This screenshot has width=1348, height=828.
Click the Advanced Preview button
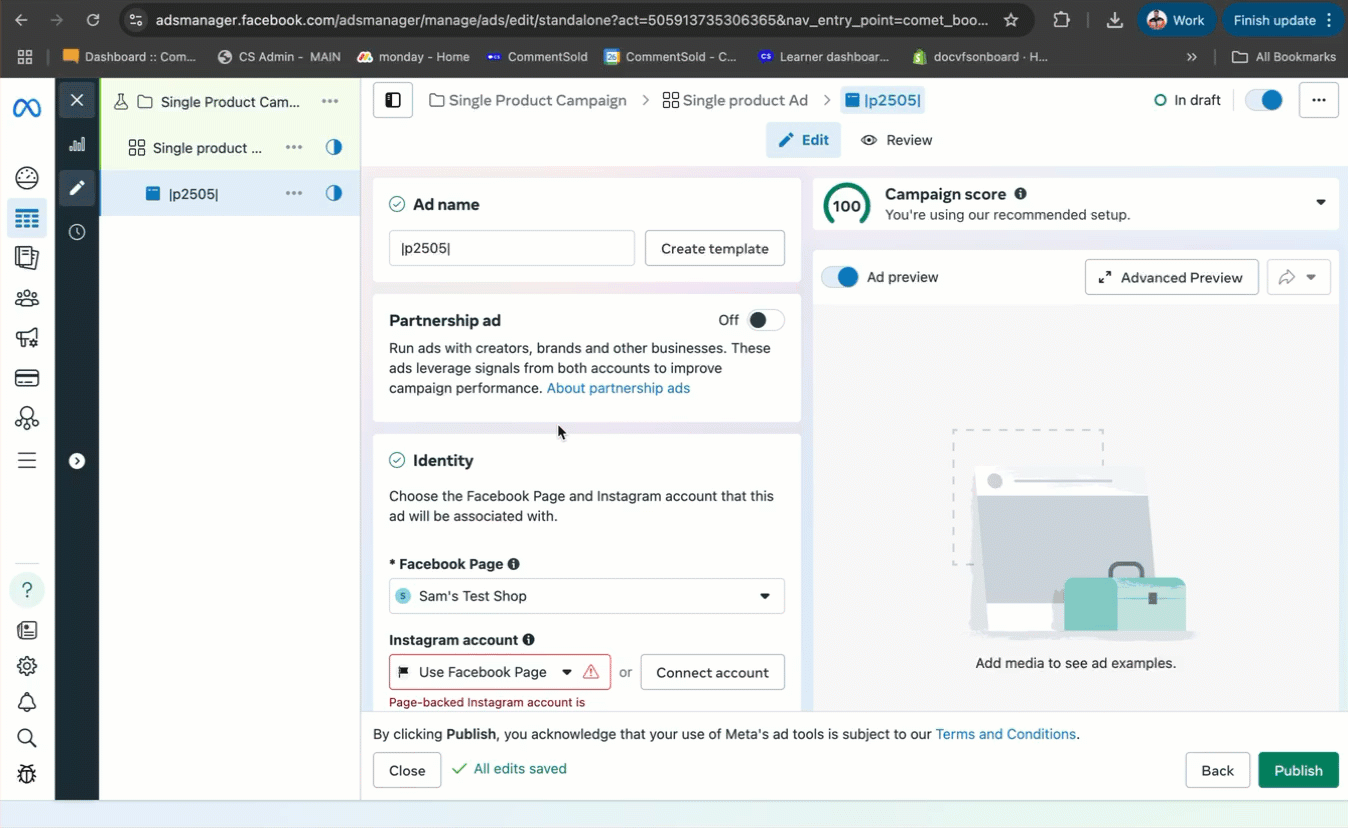coord(1170,277)
